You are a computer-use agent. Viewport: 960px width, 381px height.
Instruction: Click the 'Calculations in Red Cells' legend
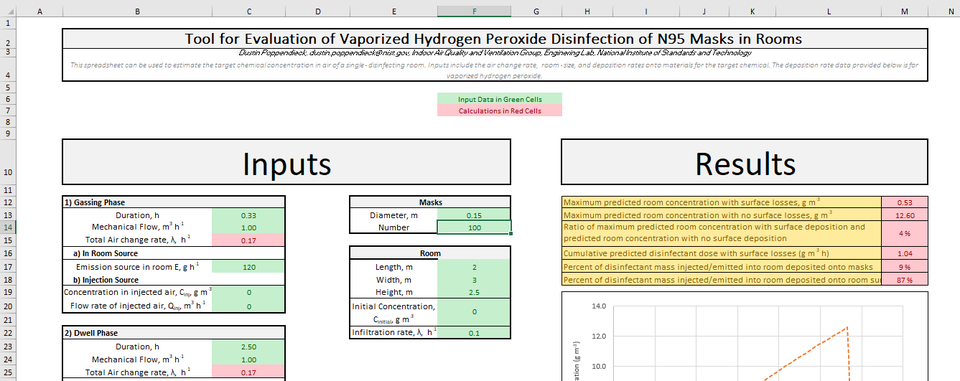click(499, 110)
